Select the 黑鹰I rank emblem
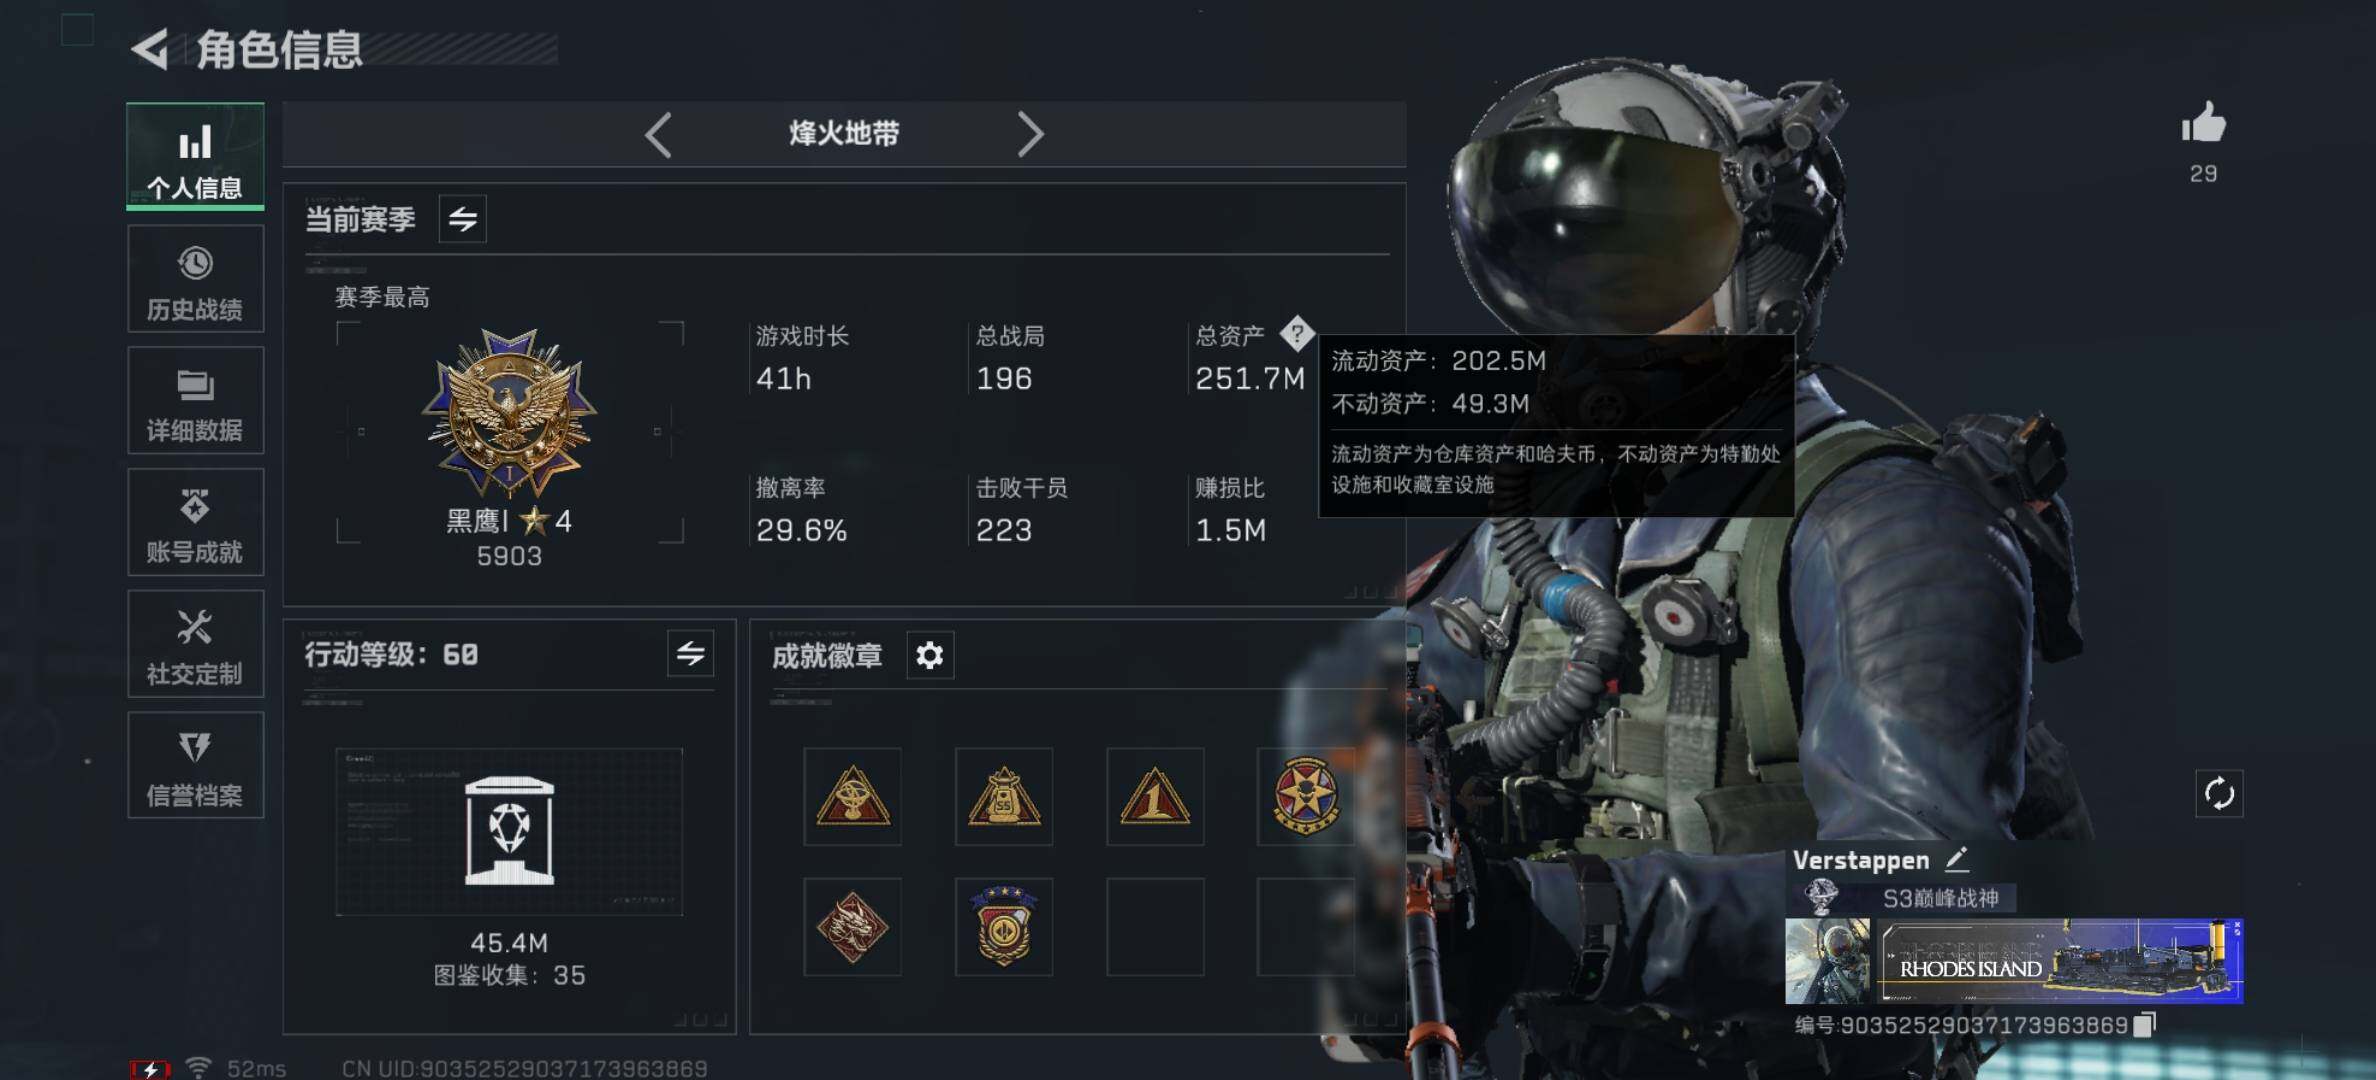Image resolution: width=2376 pixels, height=1080 pixels. tap(510, 414)
